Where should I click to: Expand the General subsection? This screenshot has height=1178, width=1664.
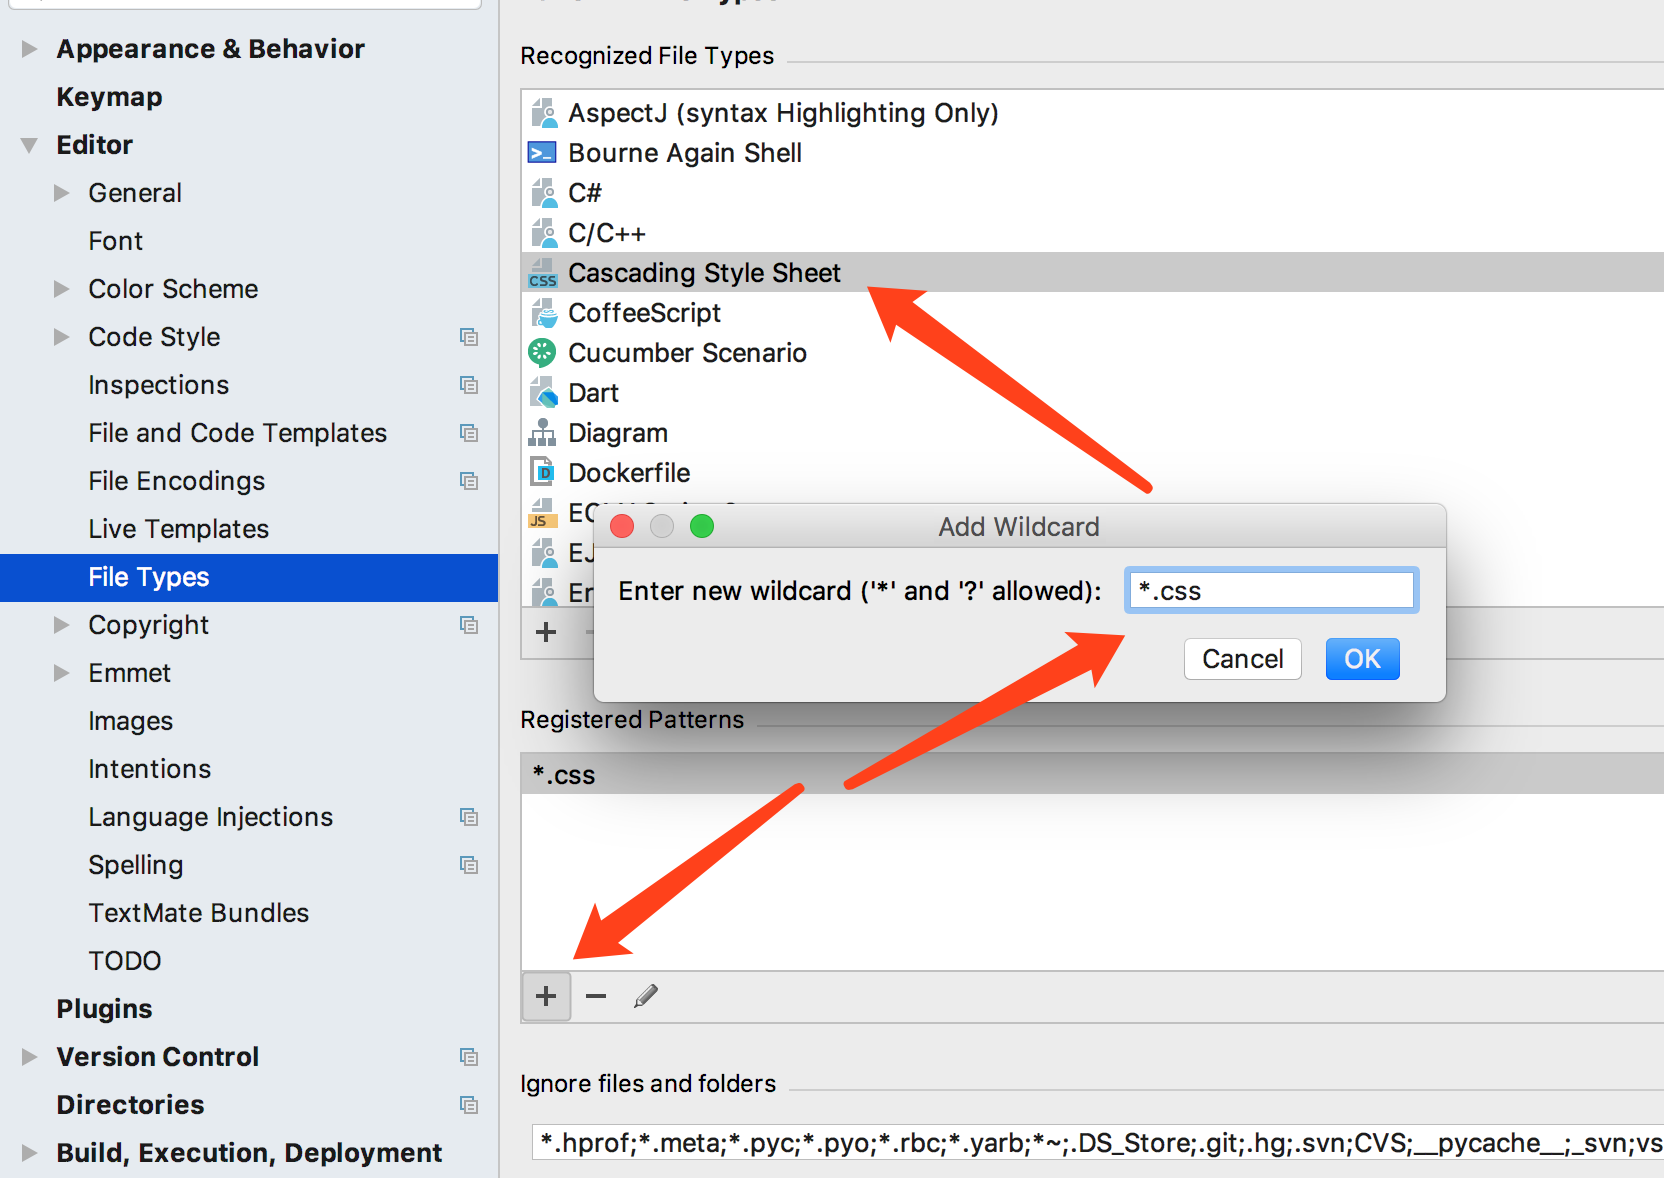pos(62,193)
